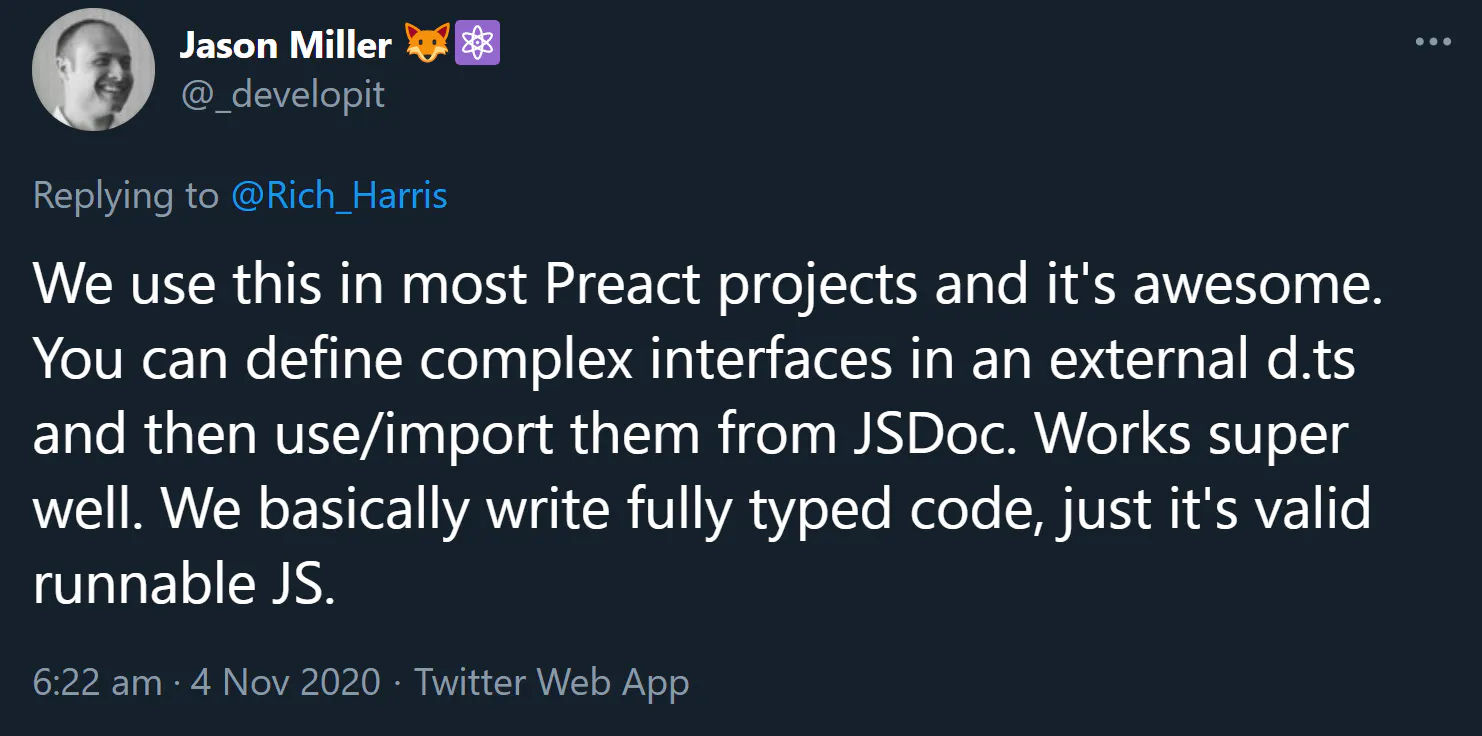Open the tweet's three-dot more options menu
The image size is (1482, 736).
(x=1432, y=42)
